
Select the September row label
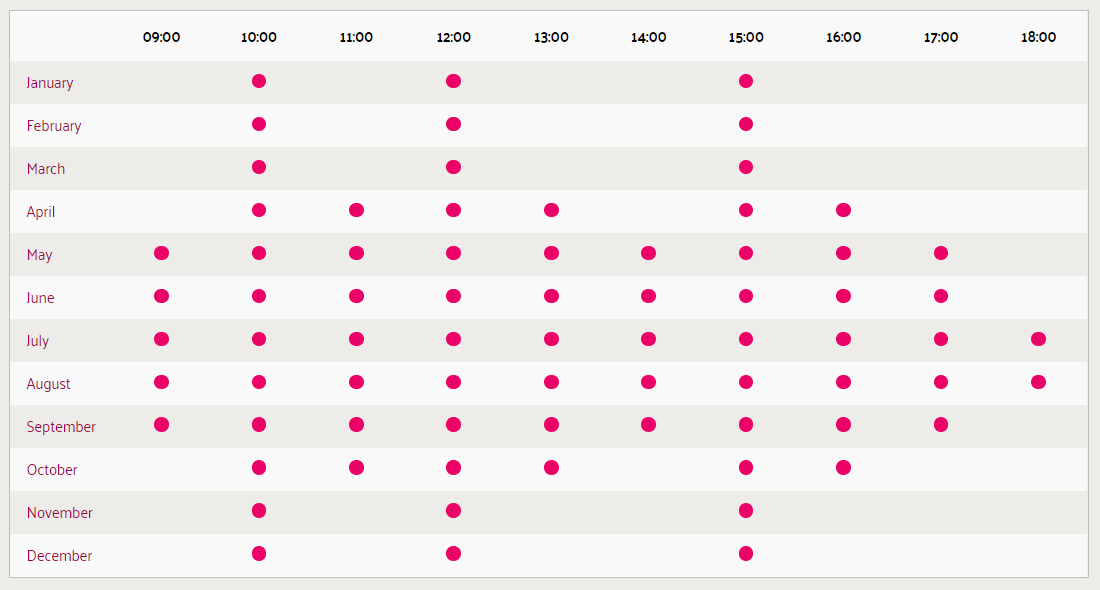click(61, 427)
